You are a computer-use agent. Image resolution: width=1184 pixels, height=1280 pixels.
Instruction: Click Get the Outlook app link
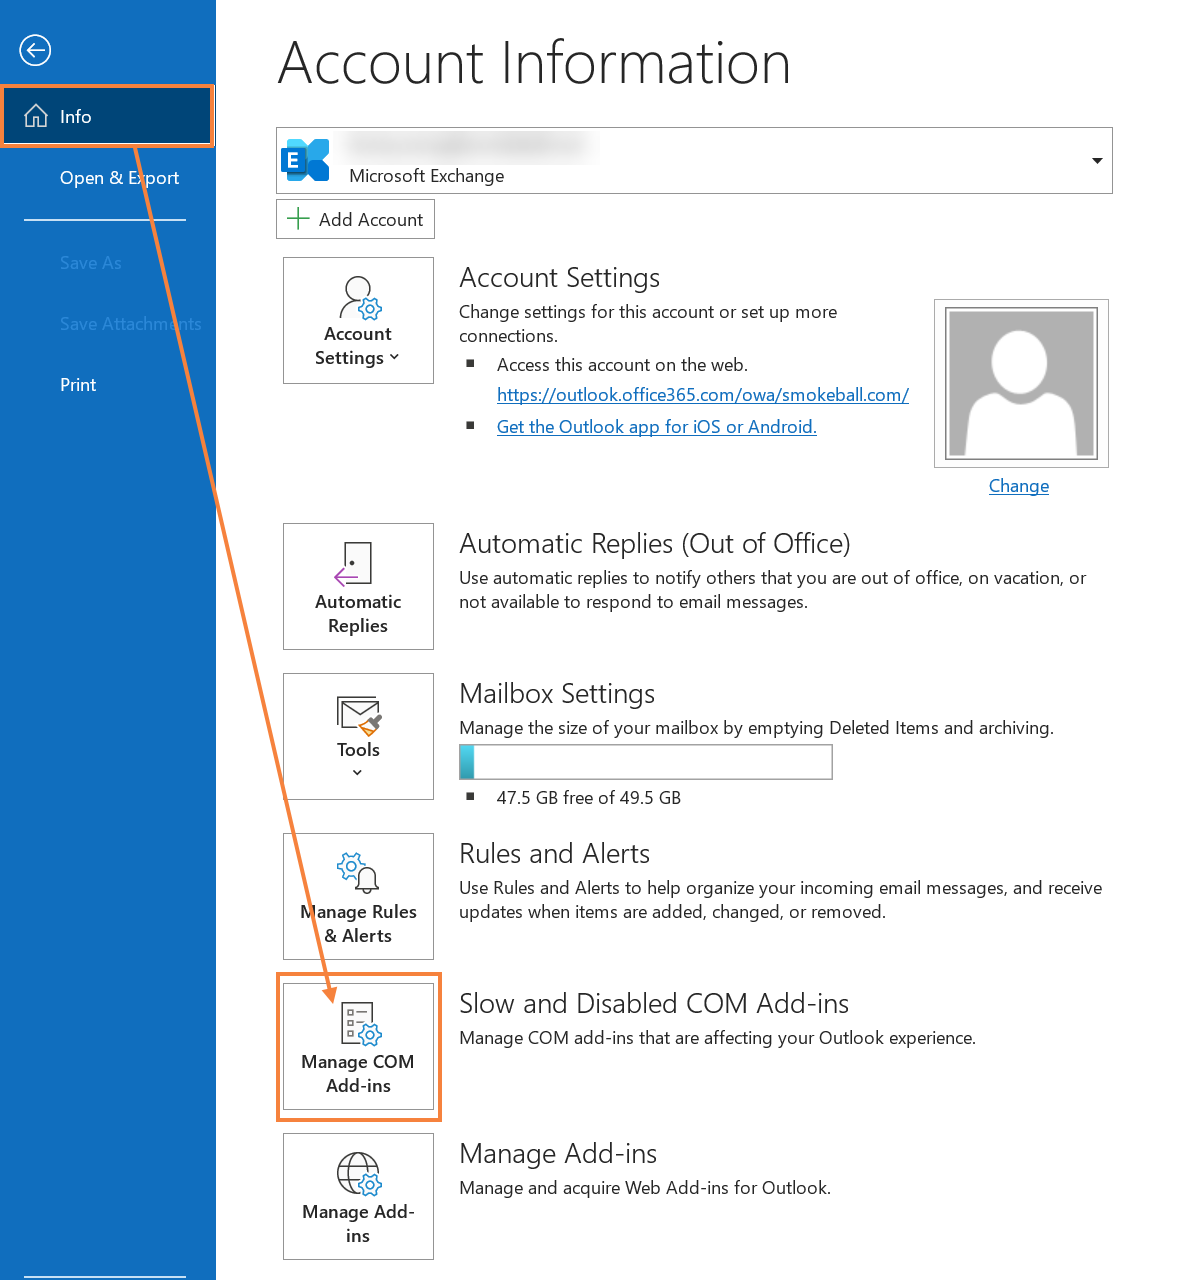pos(656,427)
